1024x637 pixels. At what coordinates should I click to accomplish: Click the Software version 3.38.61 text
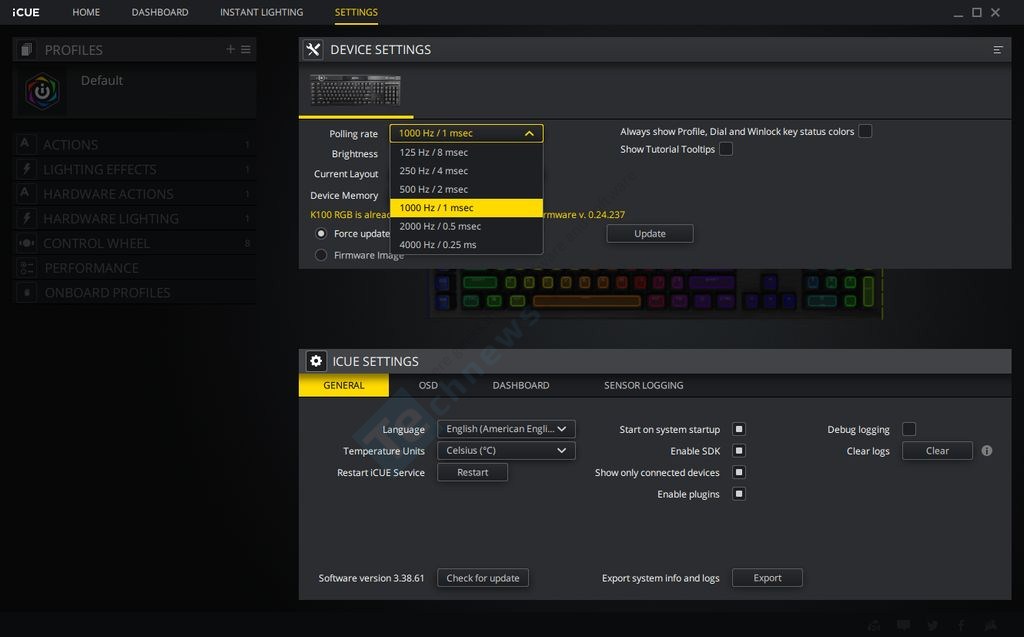371,578
